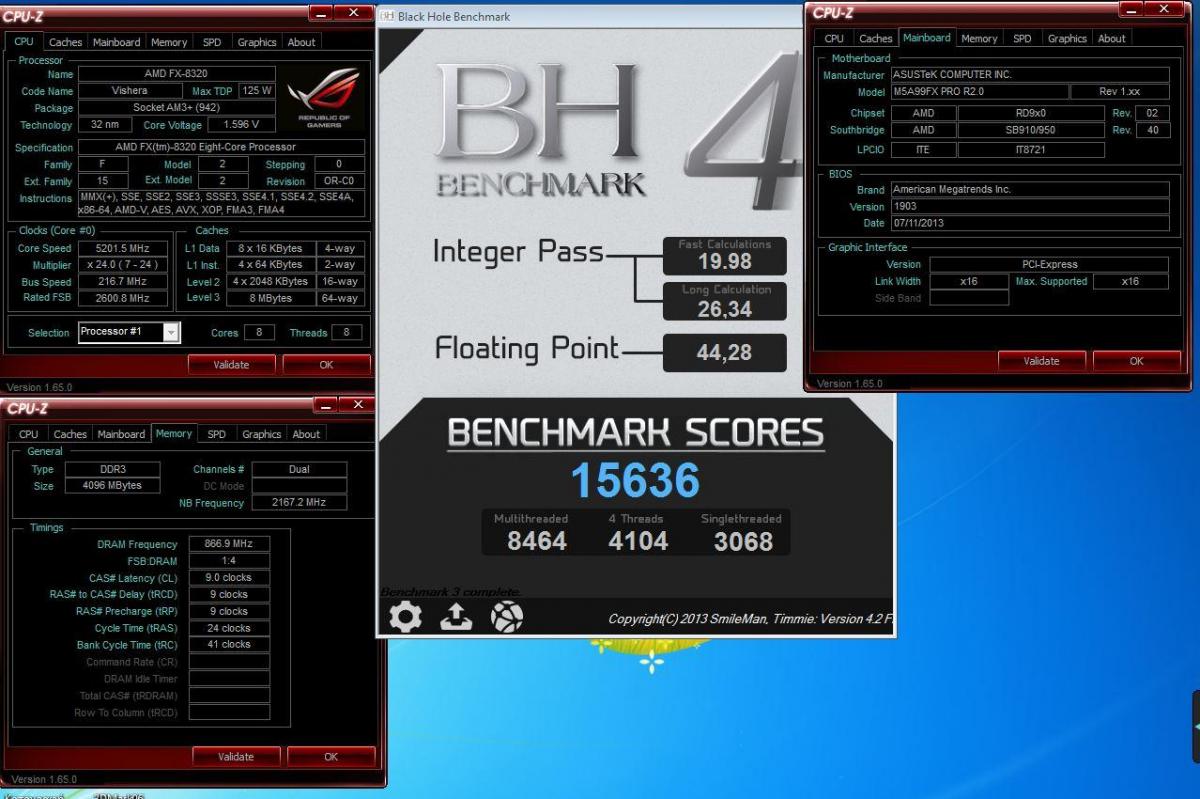1200x799 pixels.
Task: Click the upload results icon
Action: (x=456, y=617)
